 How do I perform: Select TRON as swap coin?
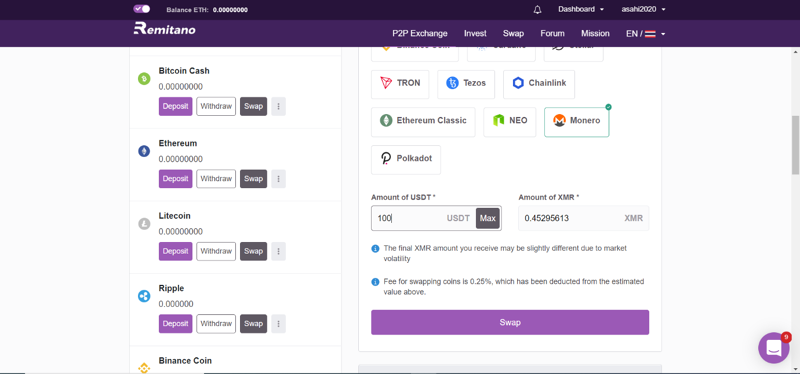point(400,84)
